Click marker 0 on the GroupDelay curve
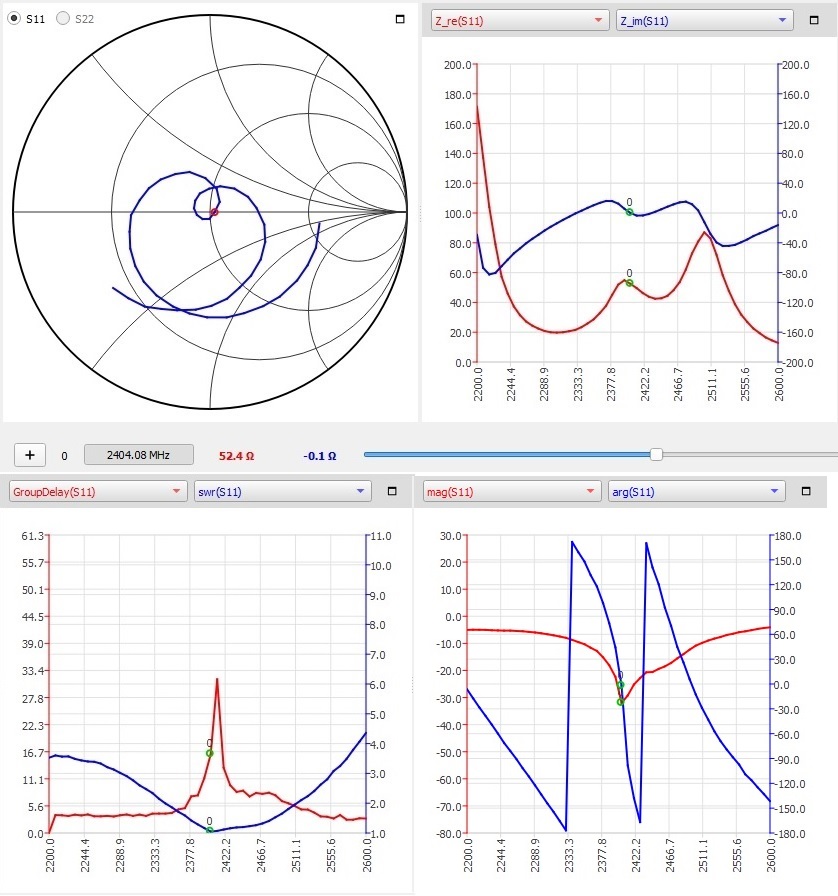The width and height of the screenshot is (838, 896). click(x=209, y=753)
